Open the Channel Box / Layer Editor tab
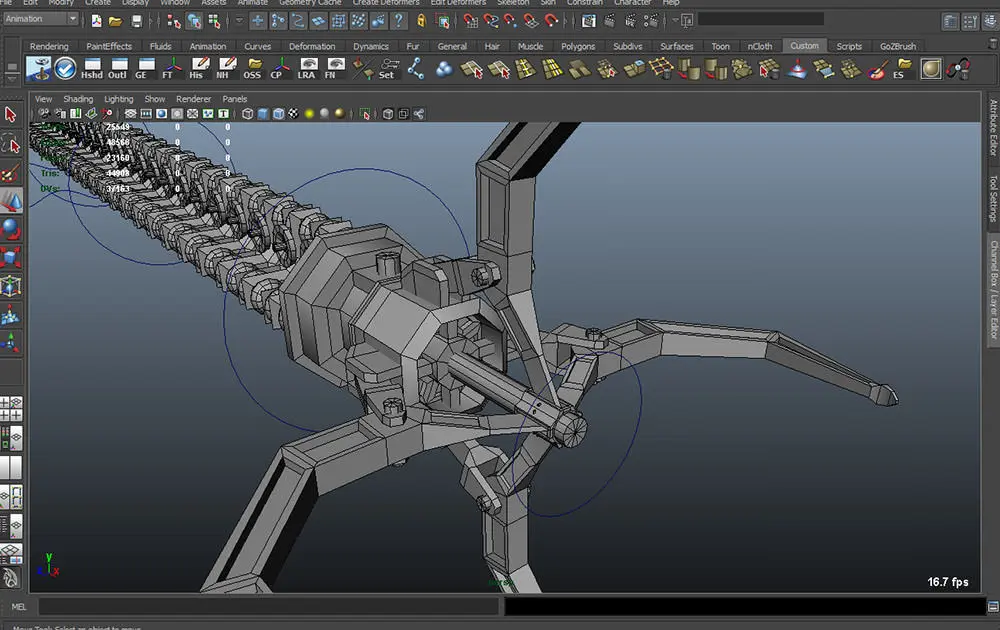1000x630 pixels. [992, 292]
